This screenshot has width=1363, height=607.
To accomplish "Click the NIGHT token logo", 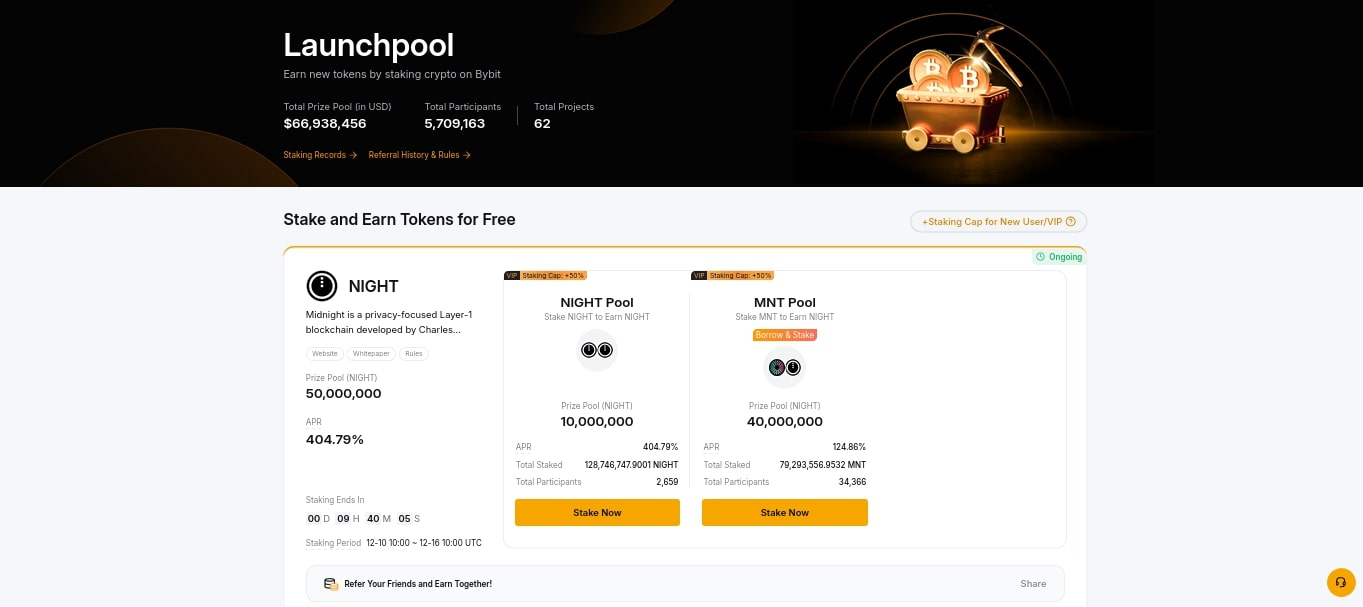I will 321,286.
